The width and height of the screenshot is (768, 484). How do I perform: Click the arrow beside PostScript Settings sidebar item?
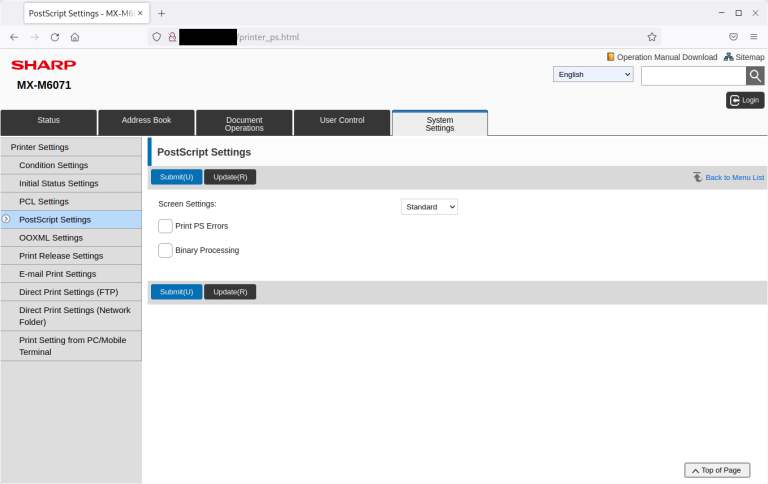point(6,219)
